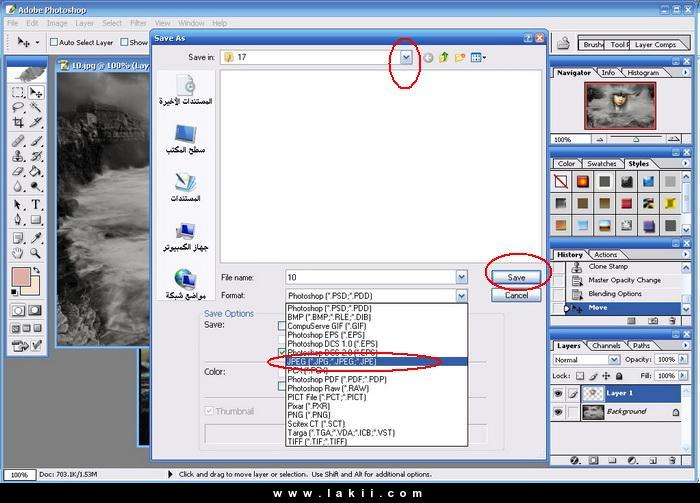Open the My Computer place in sidebar

(185, 236)
